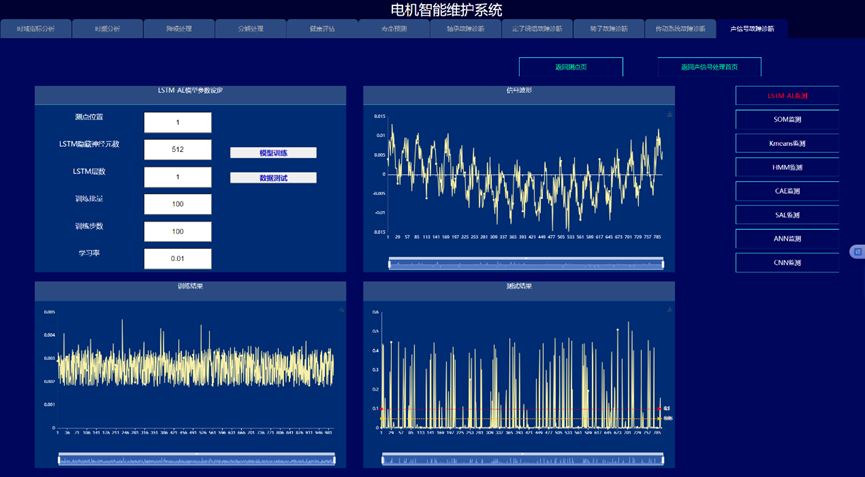Click the 学习率 input field showing 0.01
Image resolution: width=865 pixels, height=477 pixels.
tap(177, 259)
